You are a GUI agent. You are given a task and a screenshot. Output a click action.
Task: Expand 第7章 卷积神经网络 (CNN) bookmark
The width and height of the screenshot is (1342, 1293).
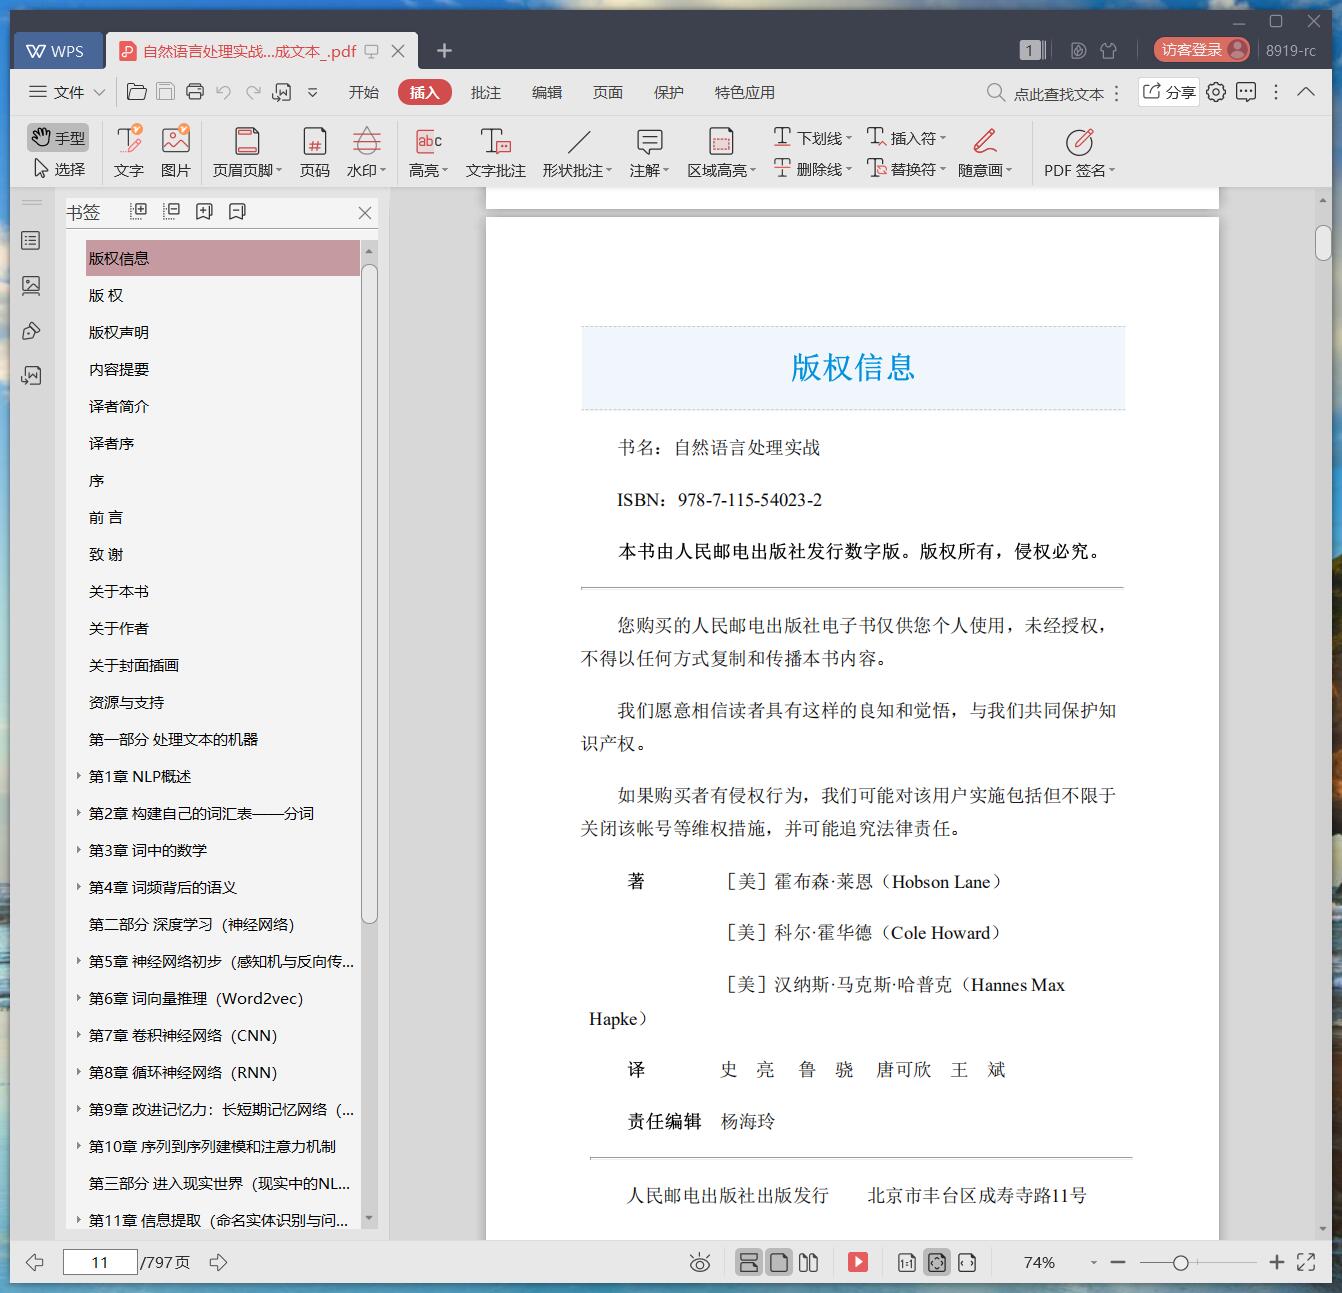(x=79, y=1034)
